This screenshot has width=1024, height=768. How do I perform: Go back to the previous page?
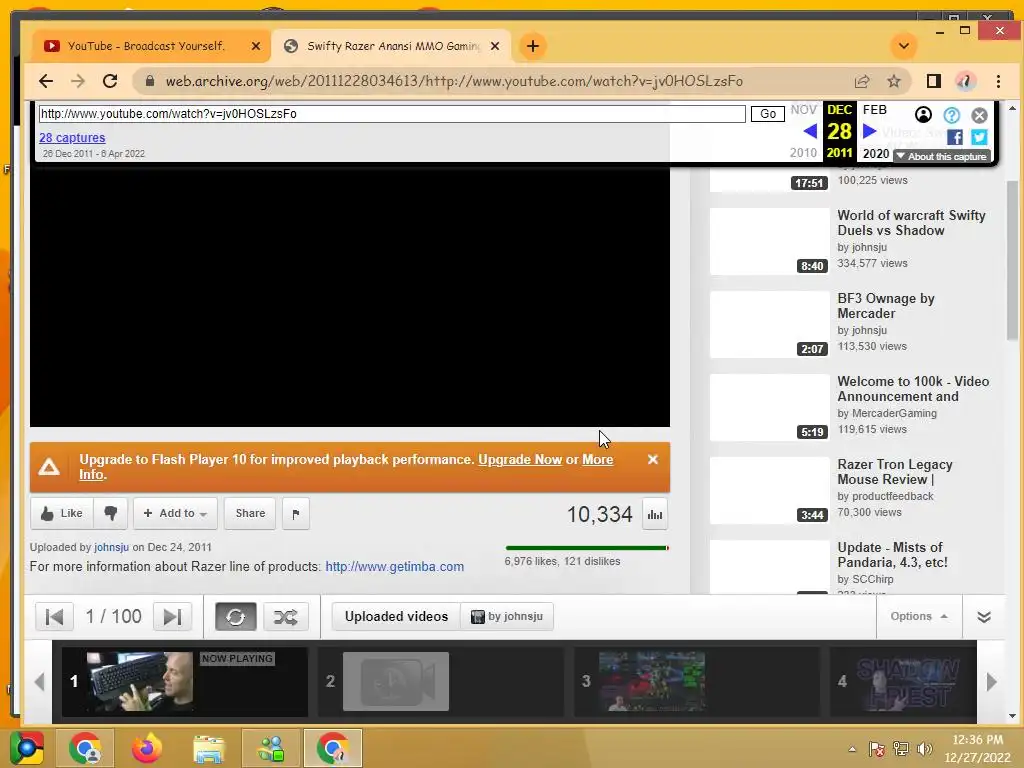(46, 81)
